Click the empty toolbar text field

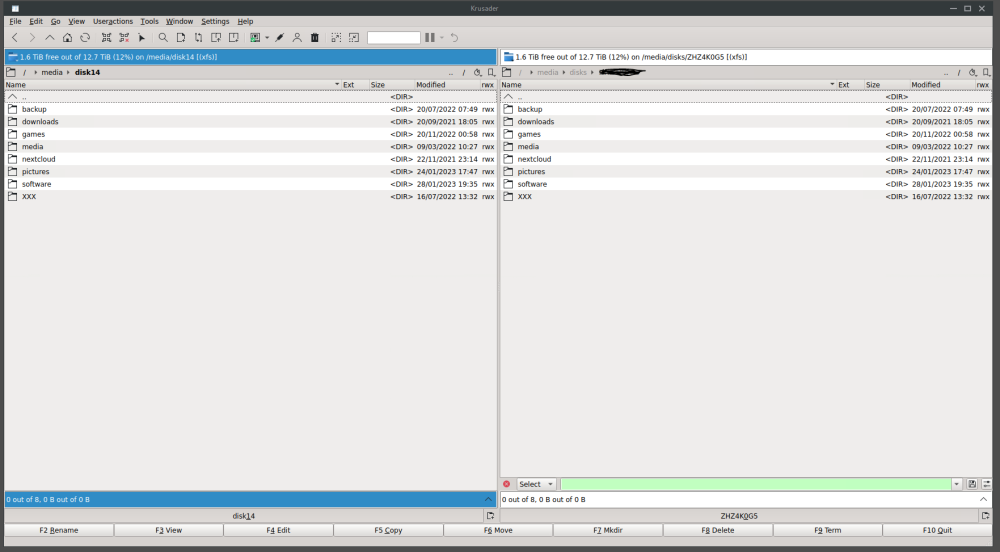(393, 38)
